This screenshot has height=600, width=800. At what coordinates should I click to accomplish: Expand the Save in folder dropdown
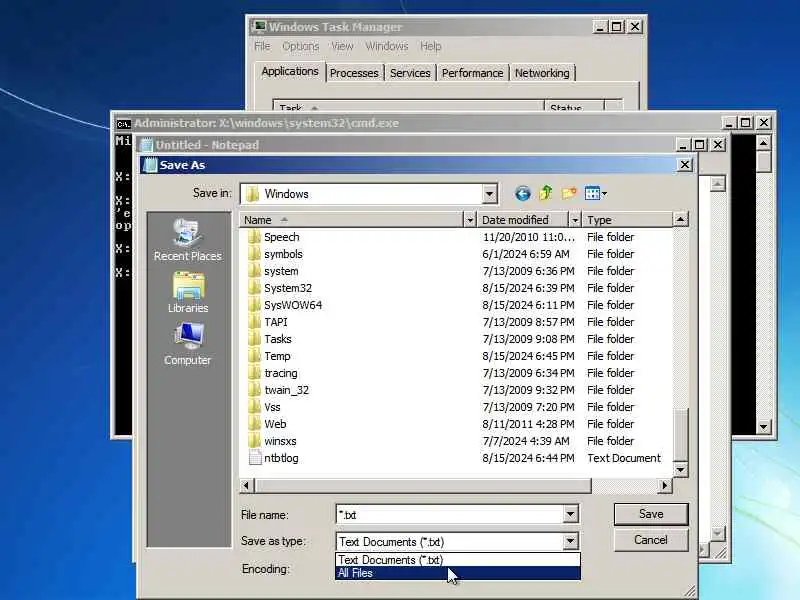tap(489, 194)
